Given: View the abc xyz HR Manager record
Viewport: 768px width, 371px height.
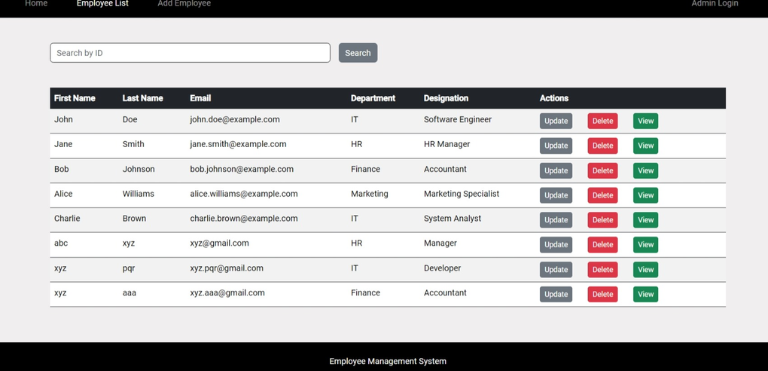Looking at the screenshot, I should pos(646,245).
